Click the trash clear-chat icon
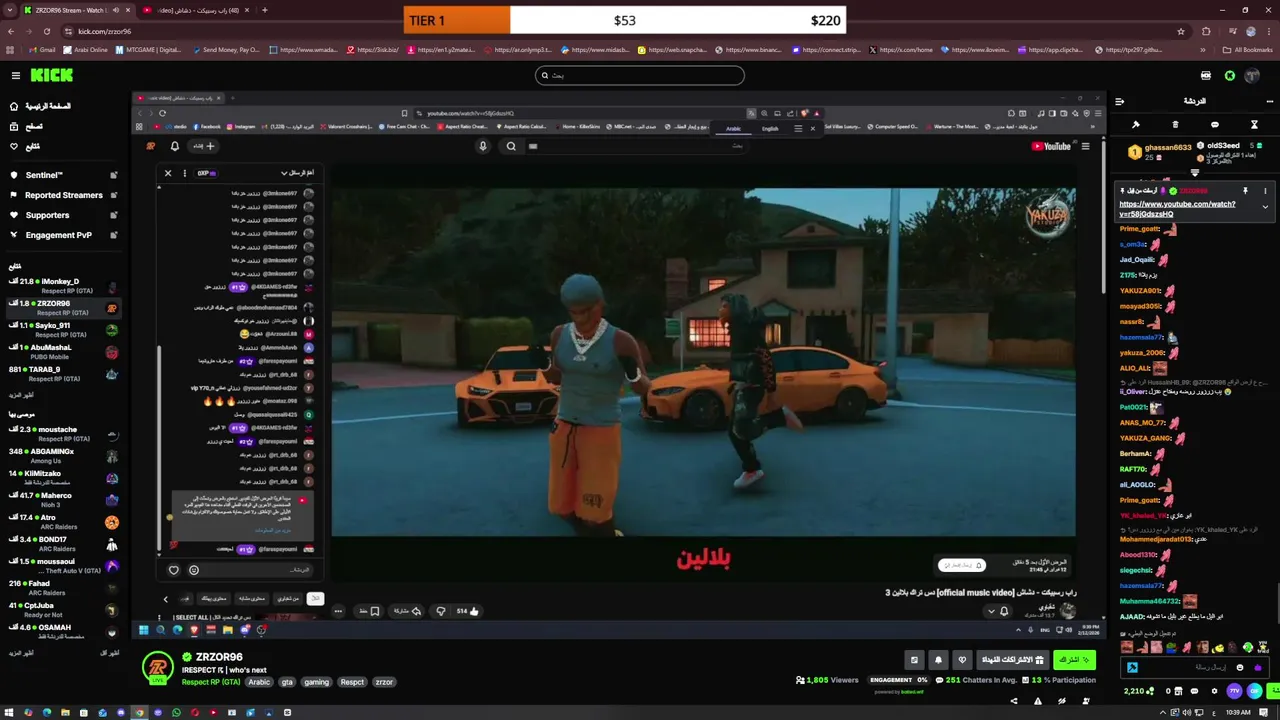 [1175, 125]
